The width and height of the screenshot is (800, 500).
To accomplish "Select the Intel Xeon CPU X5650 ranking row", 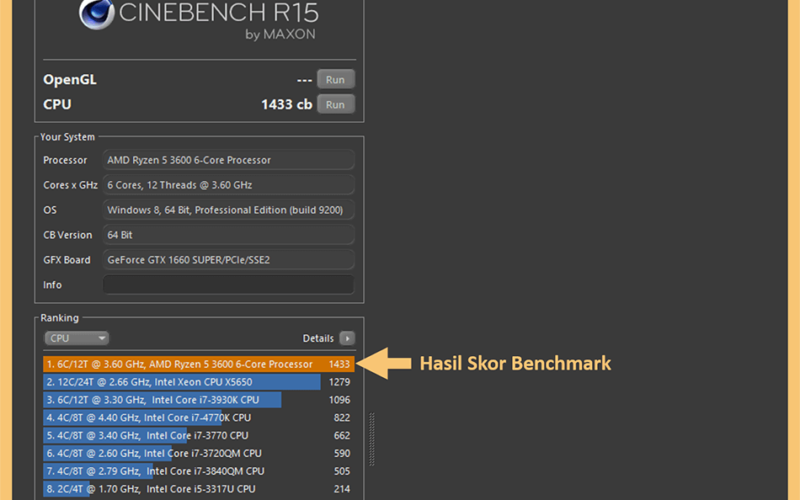I will (x=198, y=382).
